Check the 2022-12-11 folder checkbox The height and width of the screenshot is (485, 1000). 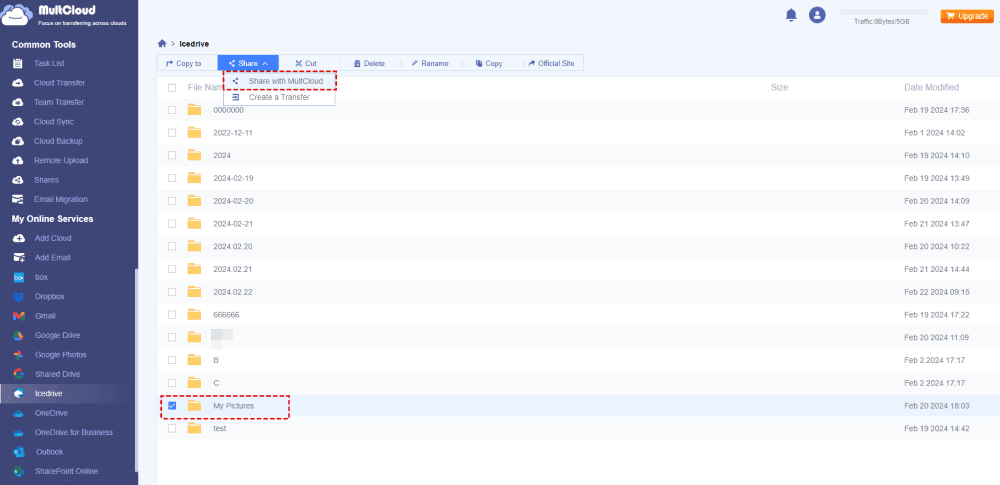click(x=172, y=133)
